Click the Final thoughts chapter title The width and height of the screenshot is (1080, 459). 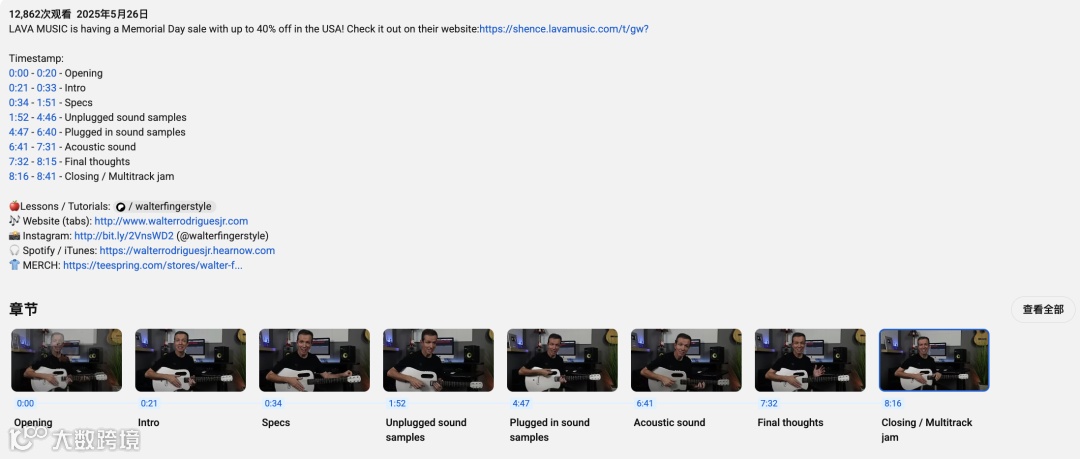coord(790,422)
